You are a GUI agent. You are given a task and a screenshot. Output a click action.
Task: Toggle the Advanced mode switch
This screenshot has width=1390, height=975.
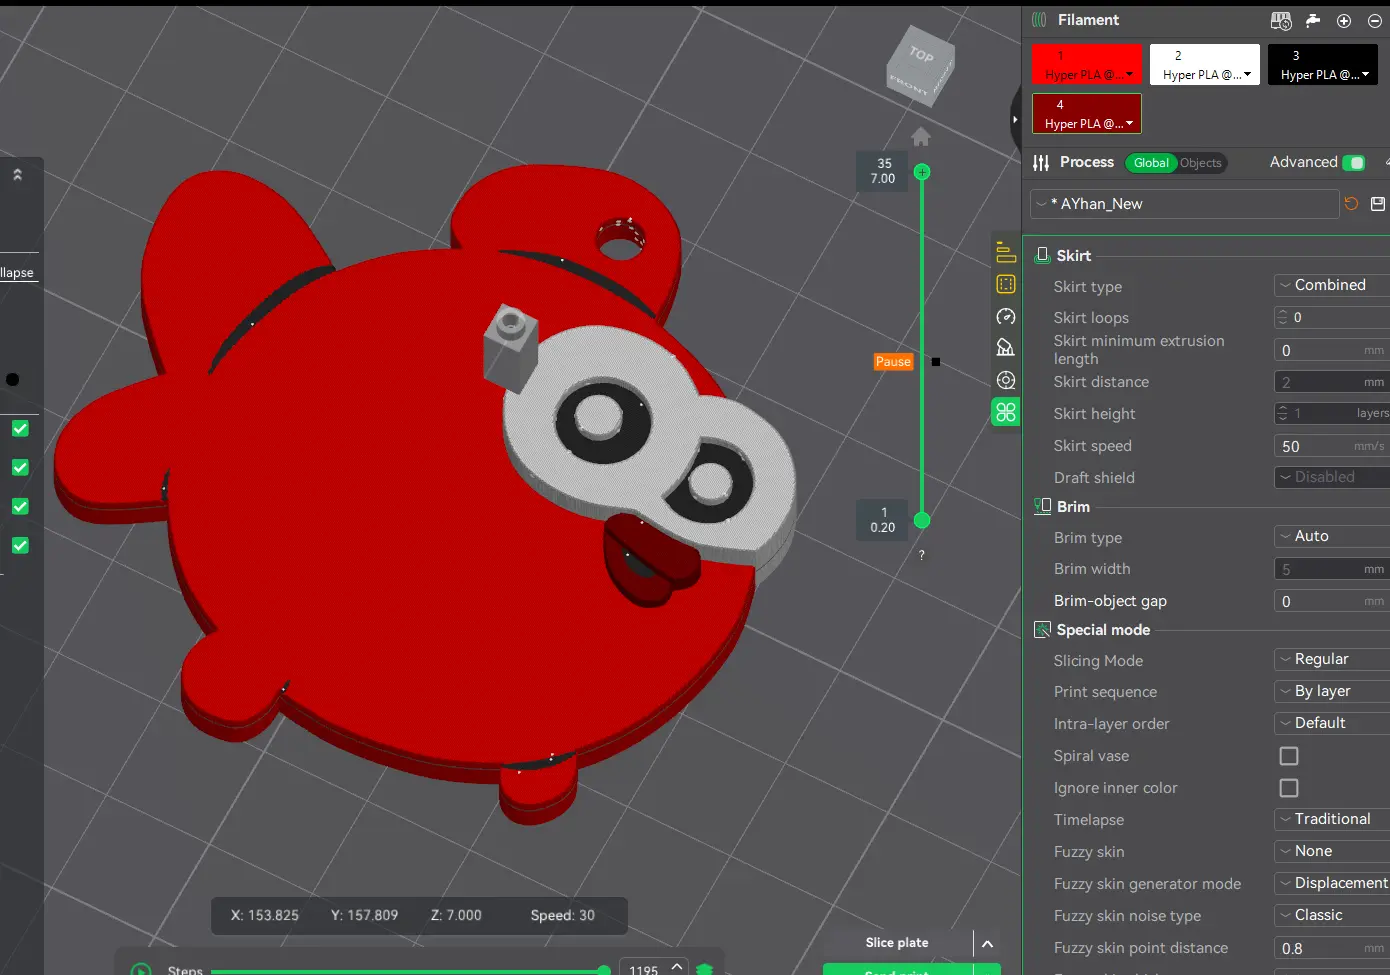click(1354, 163)
